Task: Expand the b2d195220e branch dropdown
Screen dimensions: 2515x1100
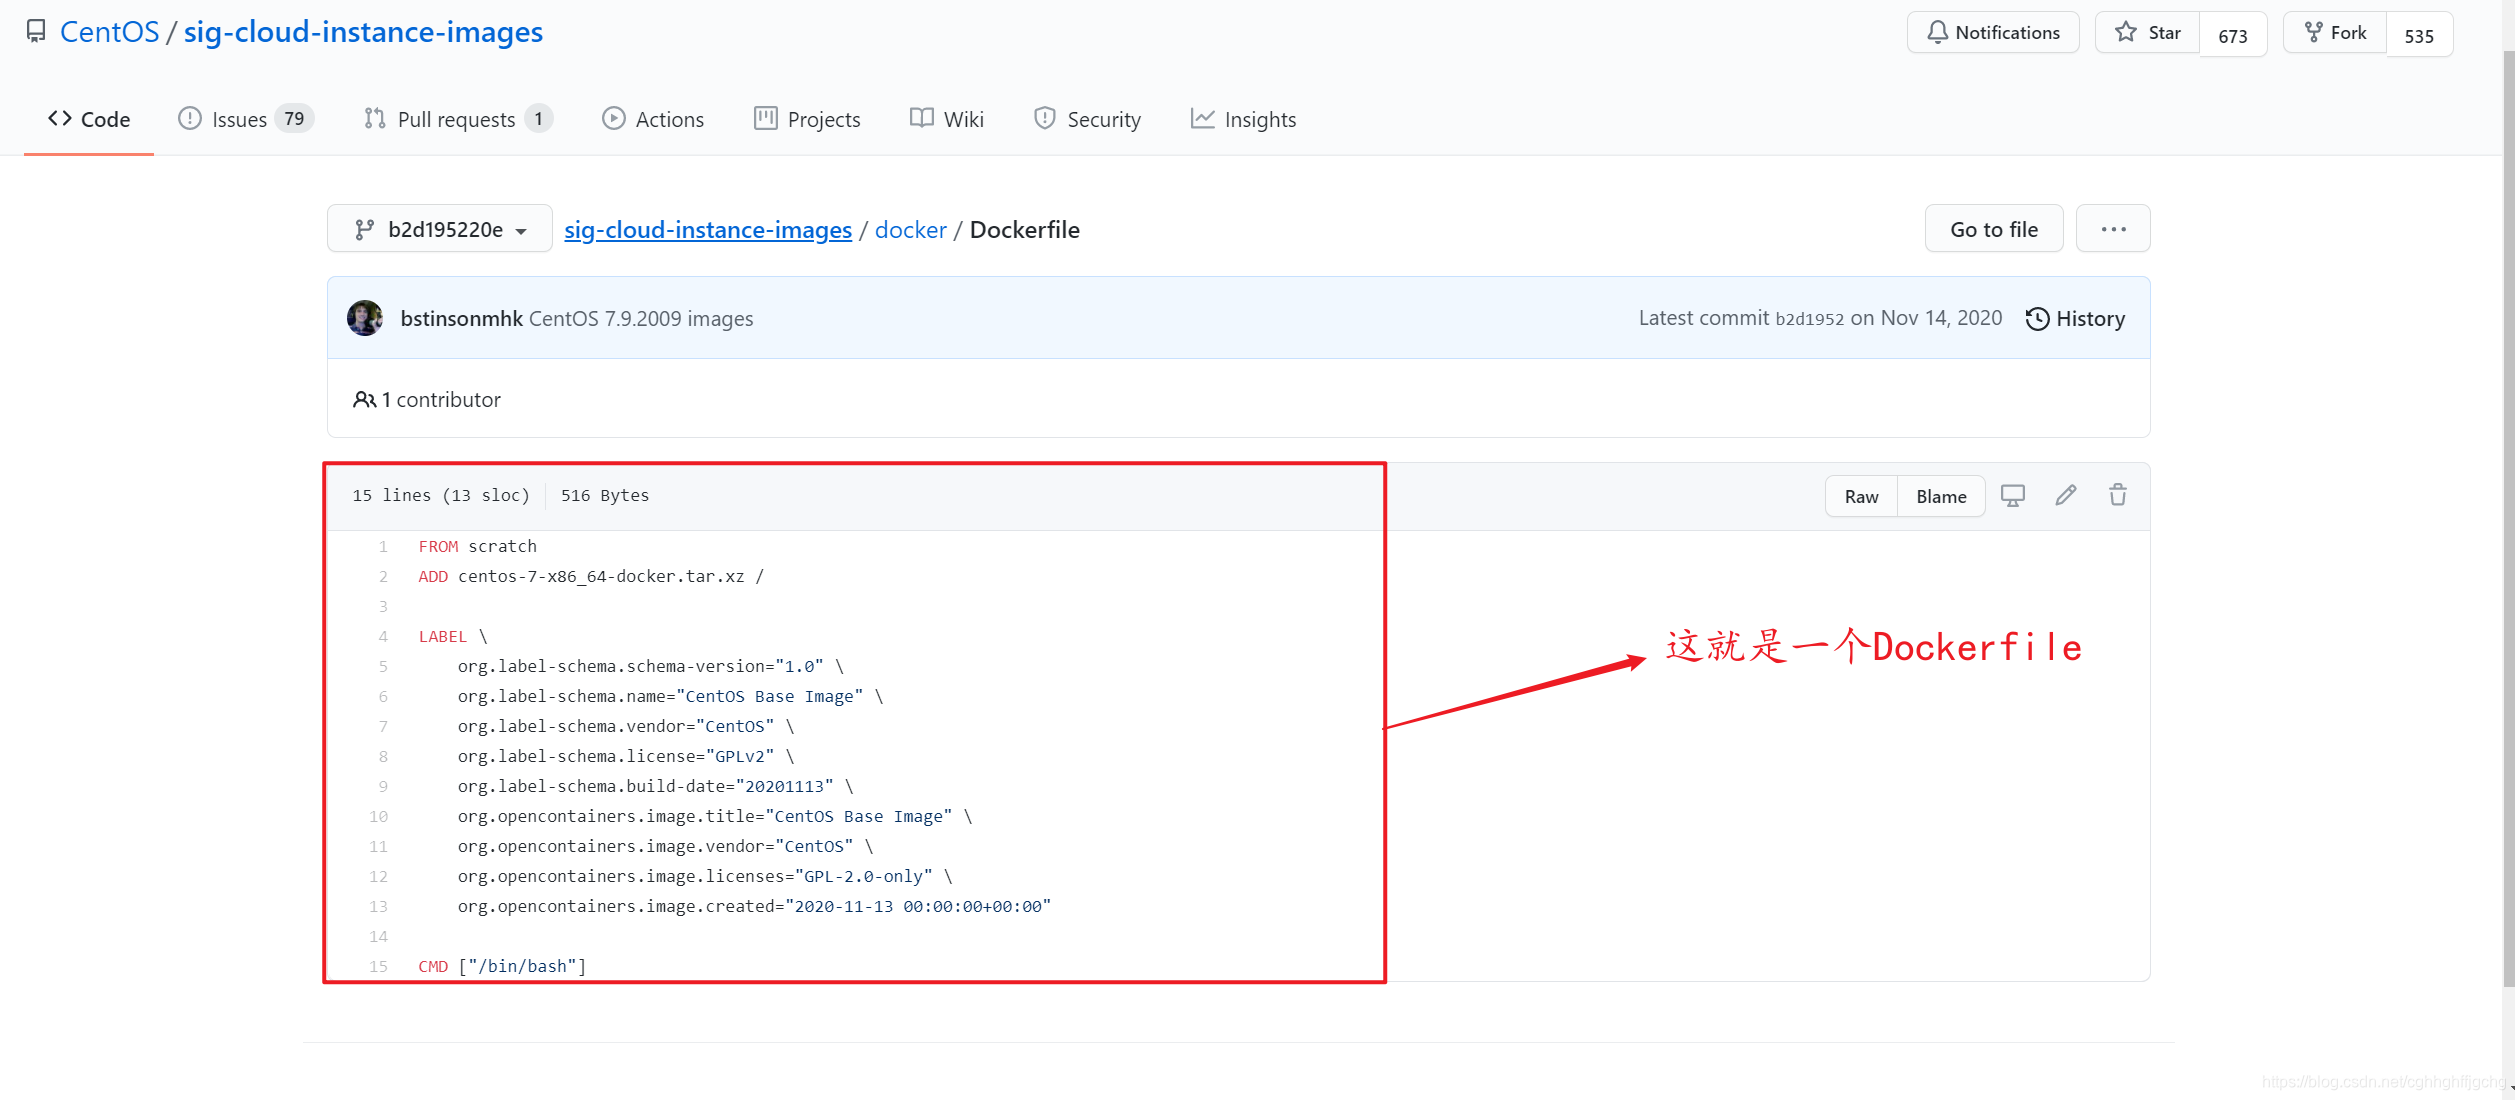Action: click(x=440, y=229)
